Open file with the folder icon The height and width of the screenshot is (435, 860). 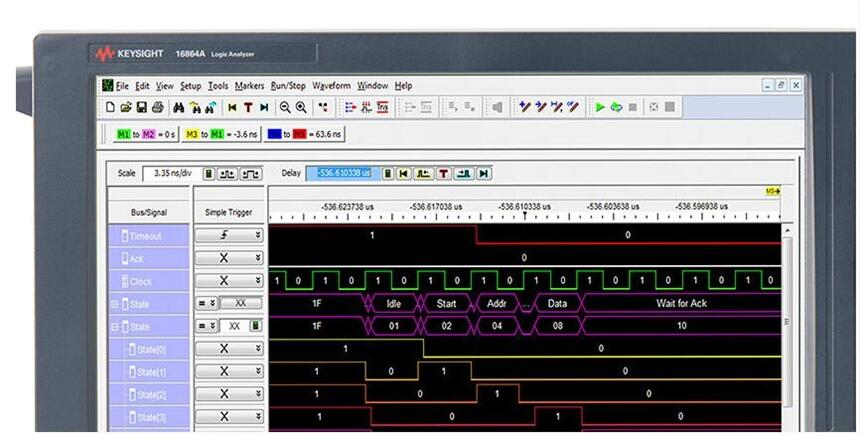[126, 107]
